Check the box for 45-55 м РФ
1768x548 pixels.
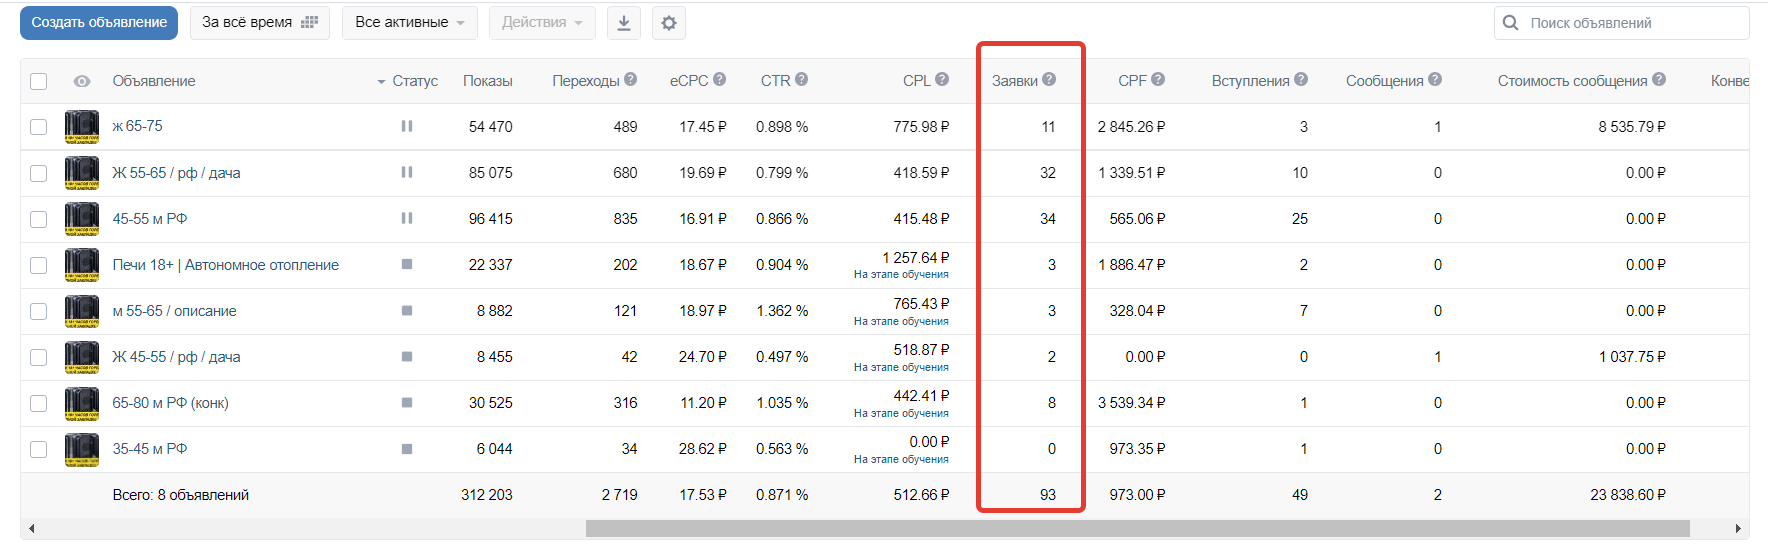click(x=39, y=219)
